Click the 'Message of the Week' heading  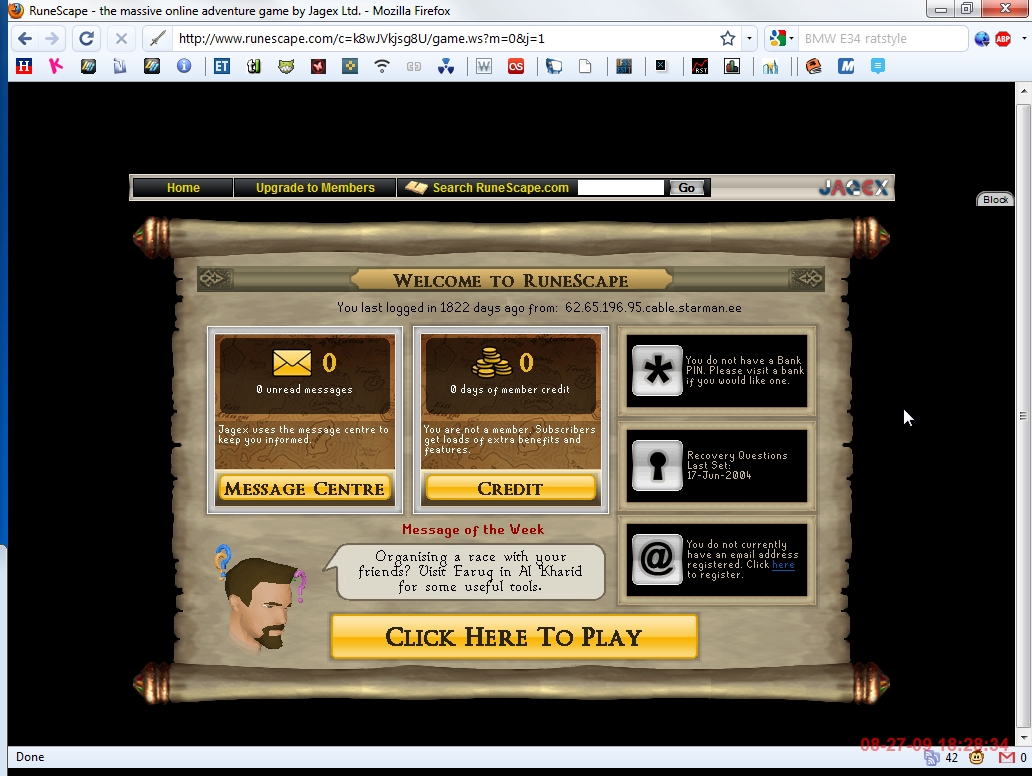point(473,529)
